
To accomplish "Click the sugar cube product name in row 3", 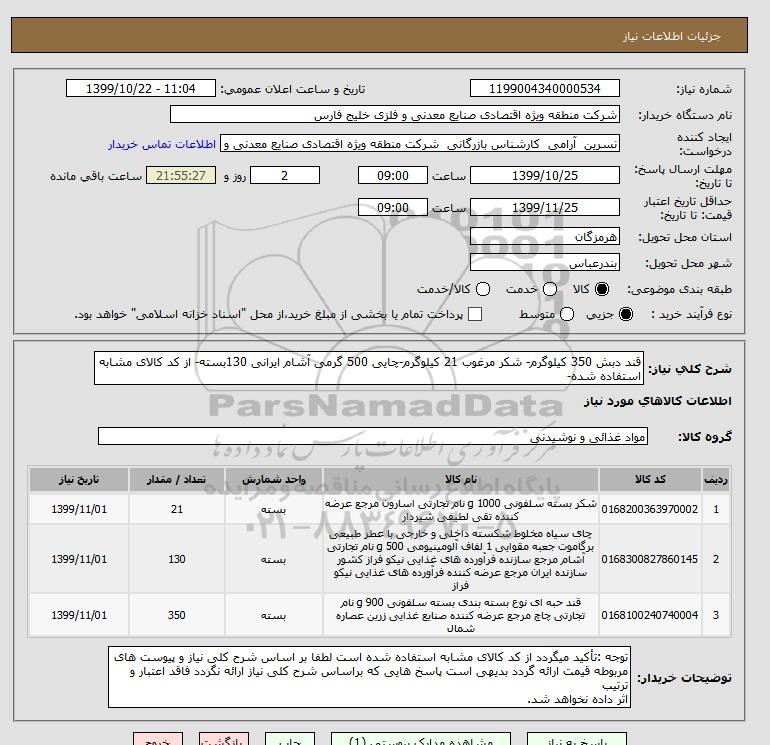I will pos(461,615).
